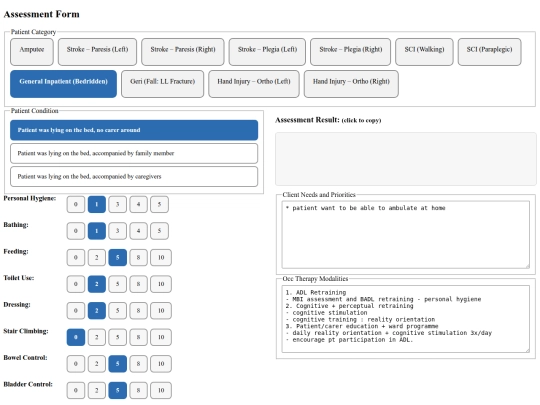The height and width of the screenshot is (405, 540).
Task: Set Toilet Use score to 0
Action: [x=76, y=284]
